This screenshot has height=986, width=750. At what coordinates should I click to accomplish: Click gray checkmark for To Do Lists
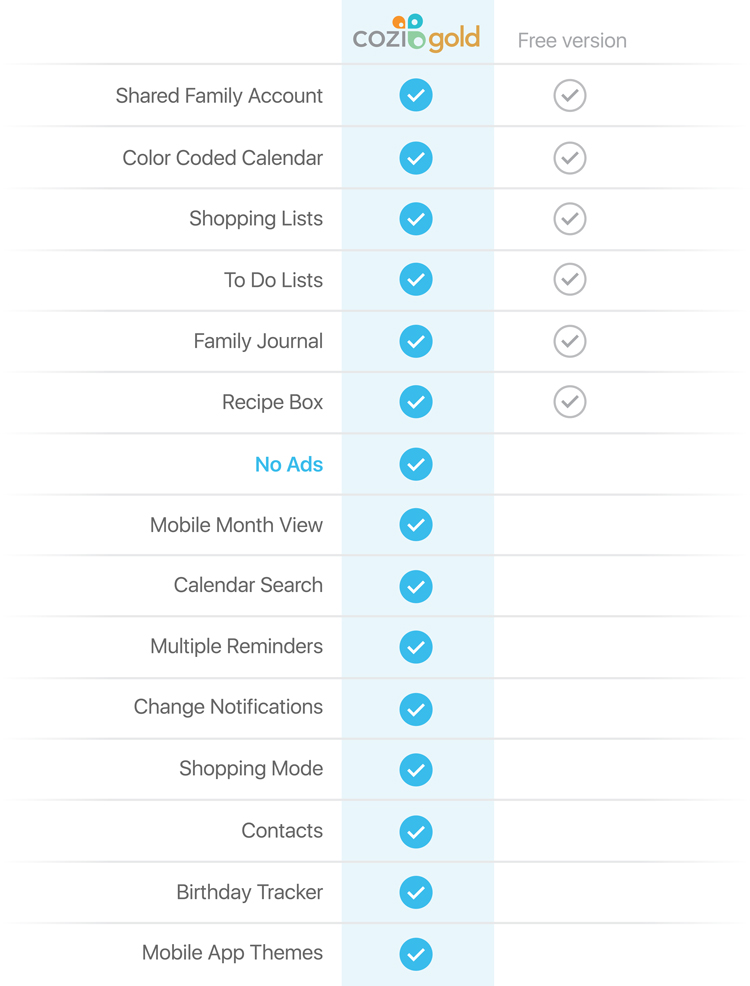point(570,279)
